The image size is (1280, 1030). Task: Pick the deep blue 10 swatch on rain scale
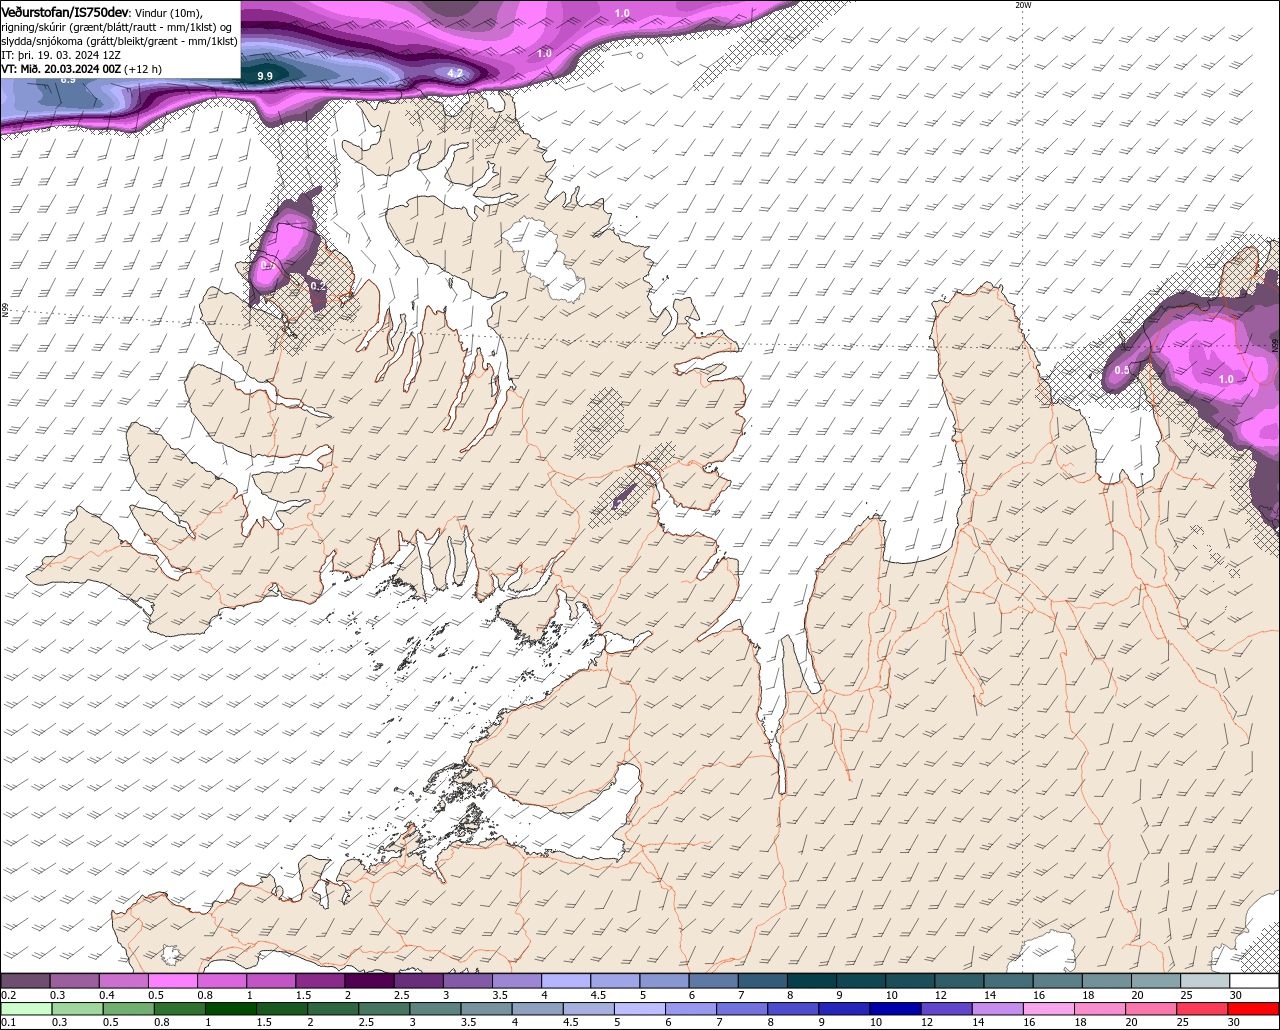[895, 1009]
